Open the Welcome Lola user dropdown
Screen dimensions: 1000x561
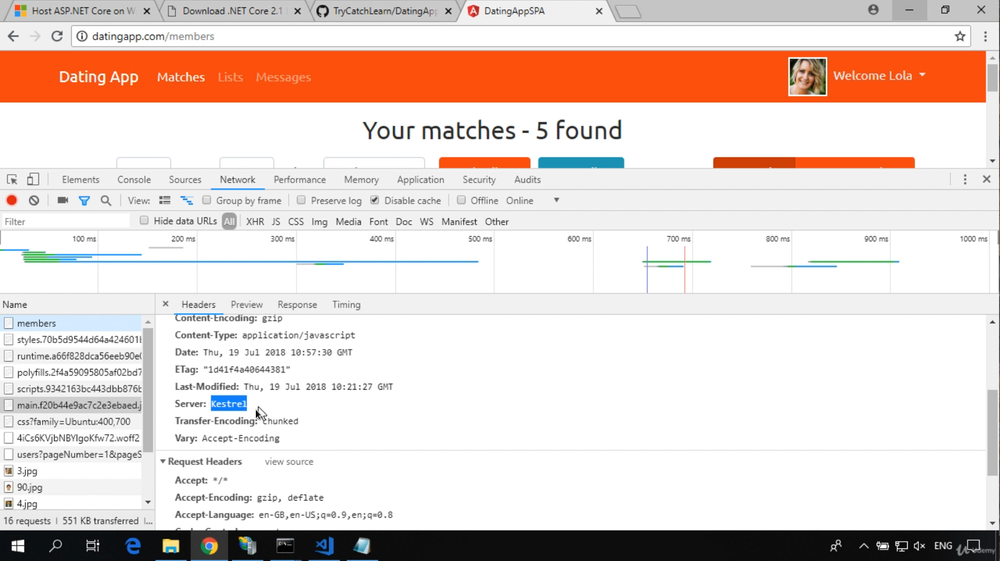pyautogui.click(x=879, y=76)
